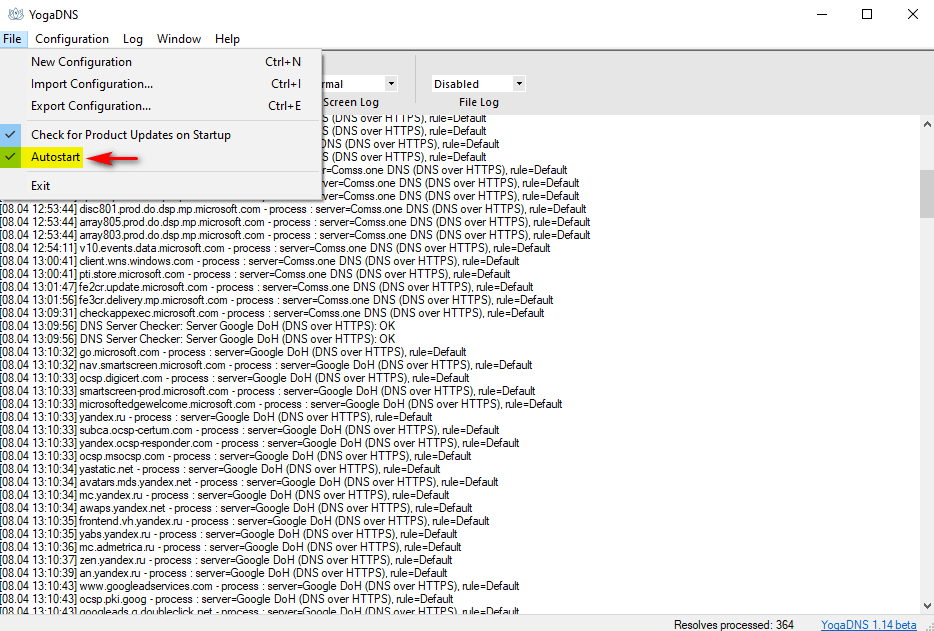The width and height of the screenshot is (934, 631).
Task: Toggle Check for Product Updates on Startup
Action: pos(161,135)
